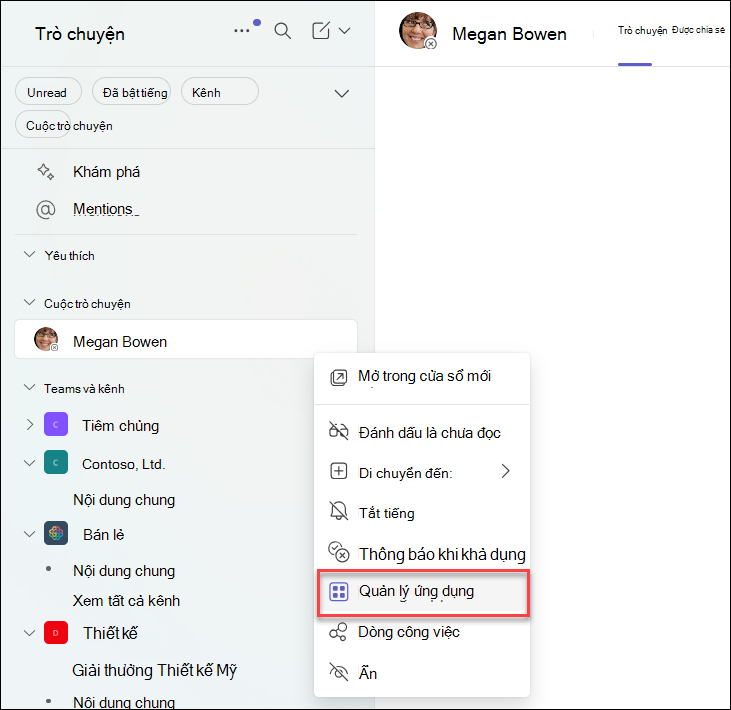Click the Dòng công việc workflow icon
731x710 pixels.
pos(338,633)
